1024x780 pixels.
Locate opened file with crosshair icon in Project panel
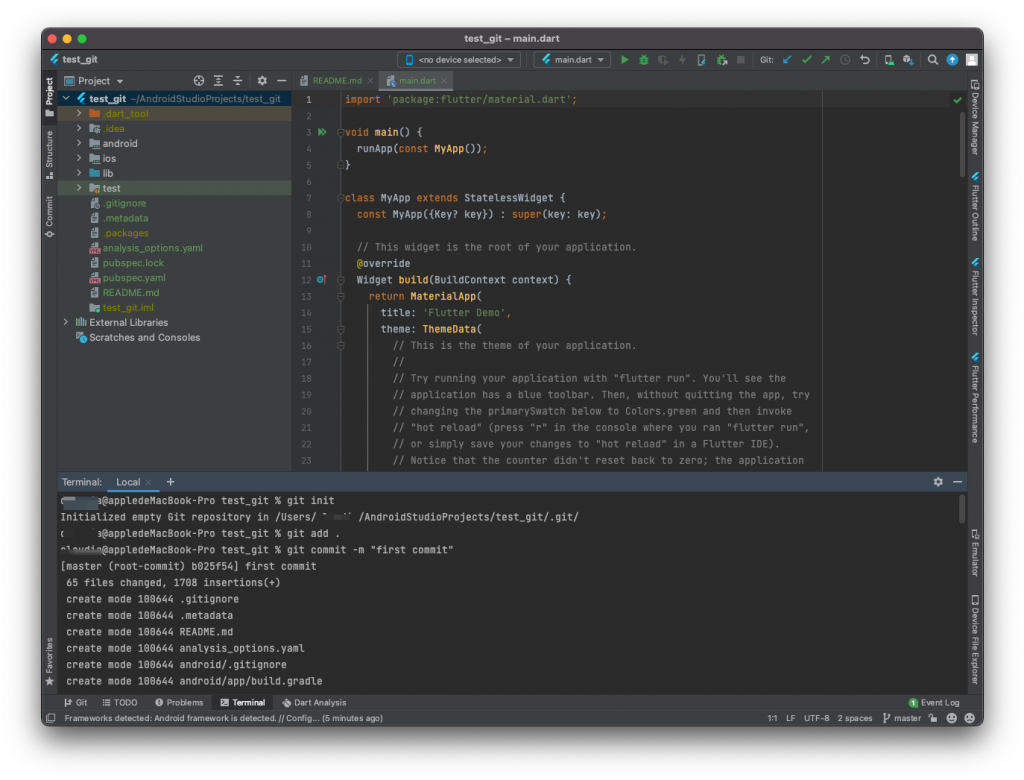[x=199, y=80]
